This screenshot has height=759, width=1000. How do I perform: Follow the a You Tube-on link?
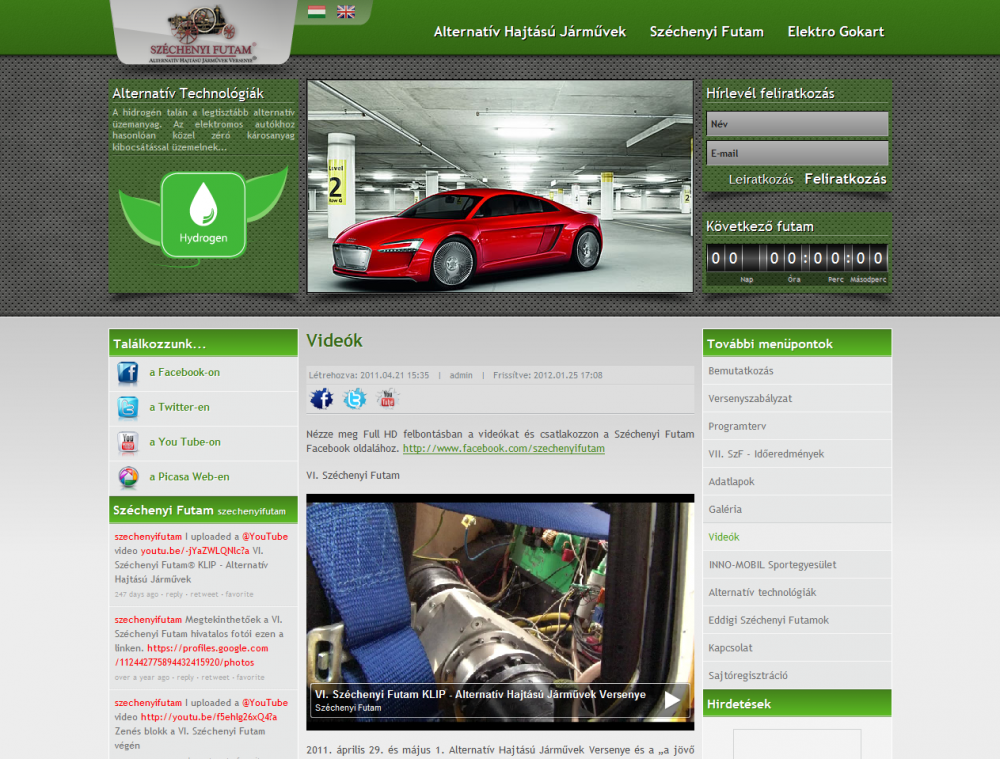click(x=185, y=442)
